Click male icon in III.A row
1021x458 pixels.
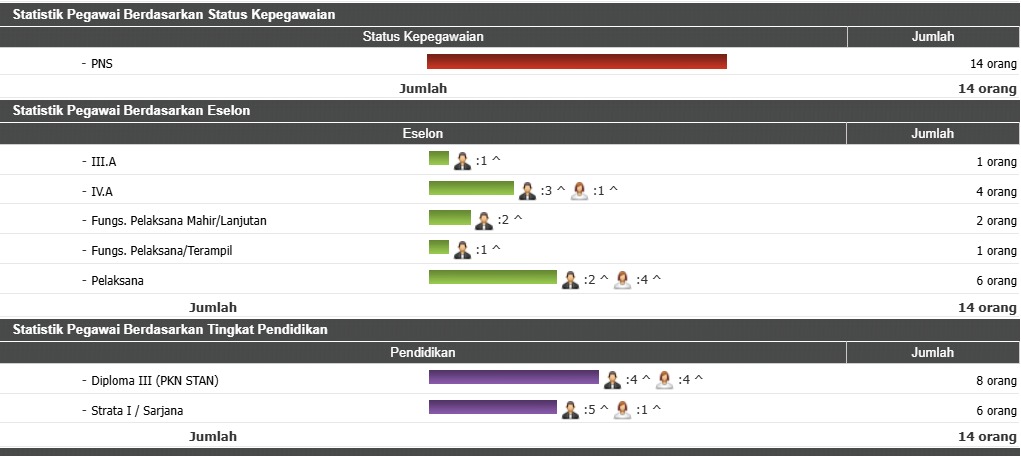[462, 162]
